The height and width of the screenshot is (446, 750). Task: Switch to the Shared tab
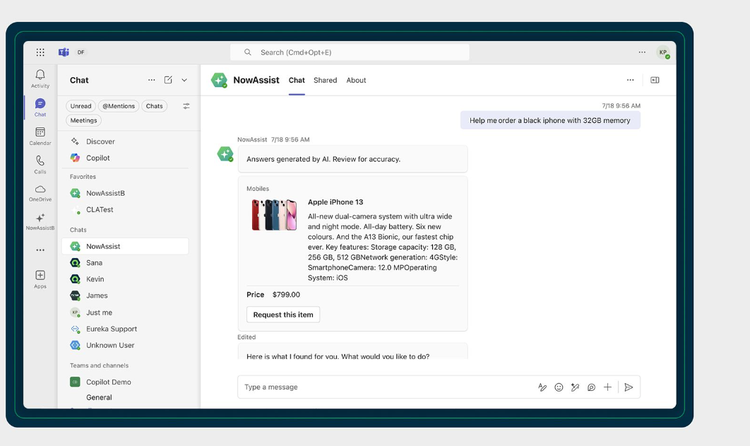coord(325,80)
